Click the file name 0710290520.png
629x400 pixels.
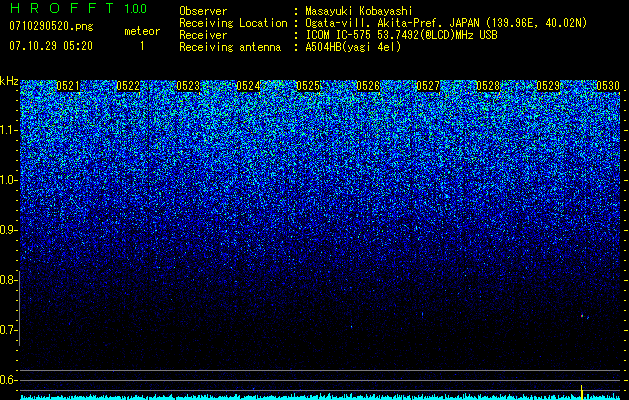click(51, 26)
